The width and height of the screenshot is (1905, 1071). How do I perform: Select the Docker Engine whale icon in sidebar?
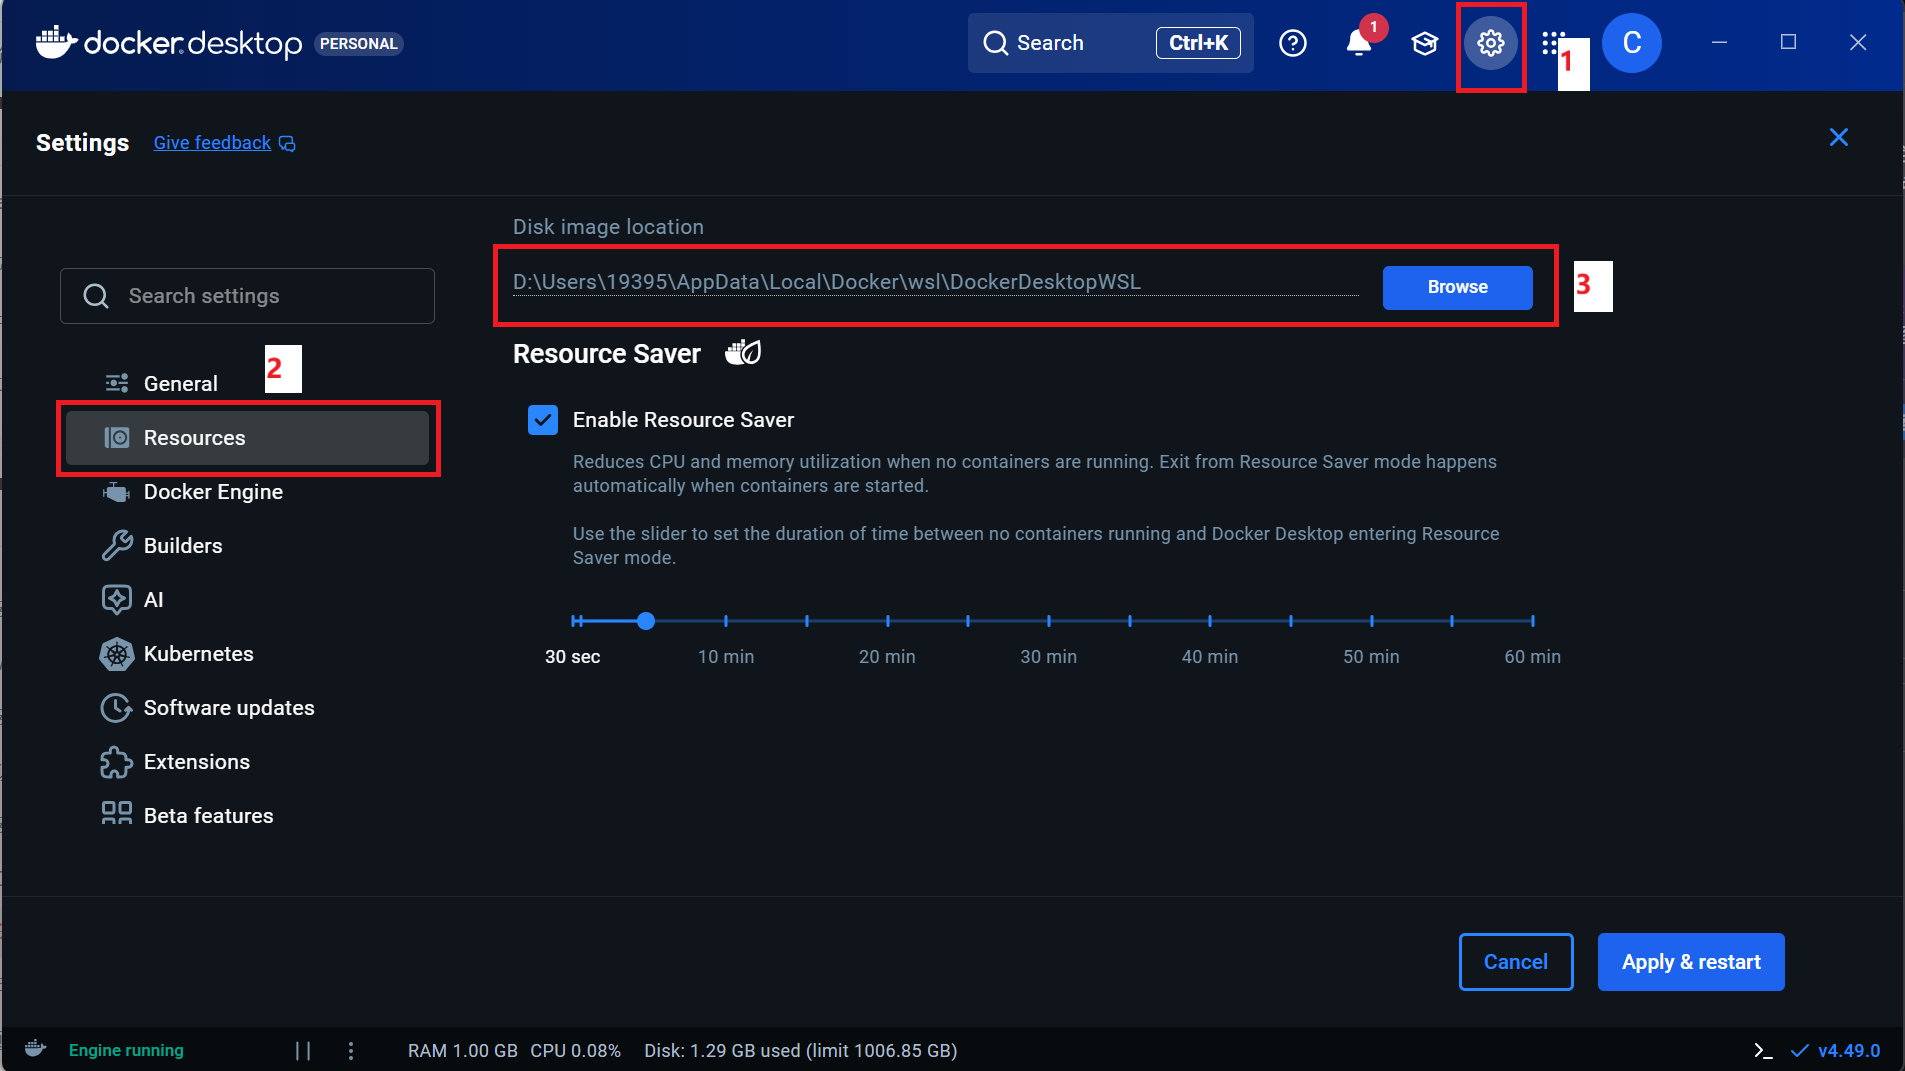[116, 491]
